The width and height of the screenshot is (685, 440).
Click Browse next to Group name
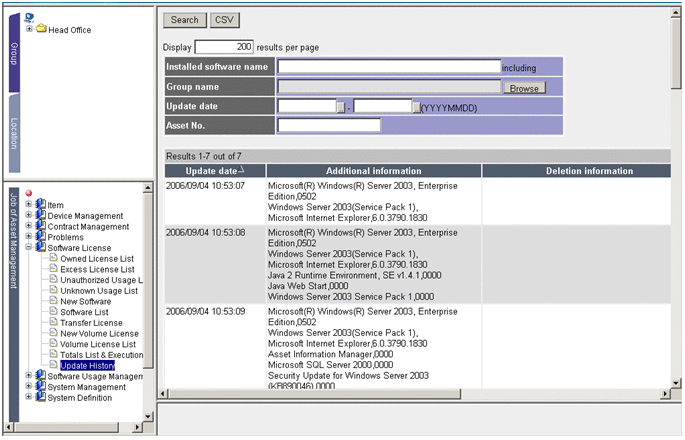(x=524, y=88)
